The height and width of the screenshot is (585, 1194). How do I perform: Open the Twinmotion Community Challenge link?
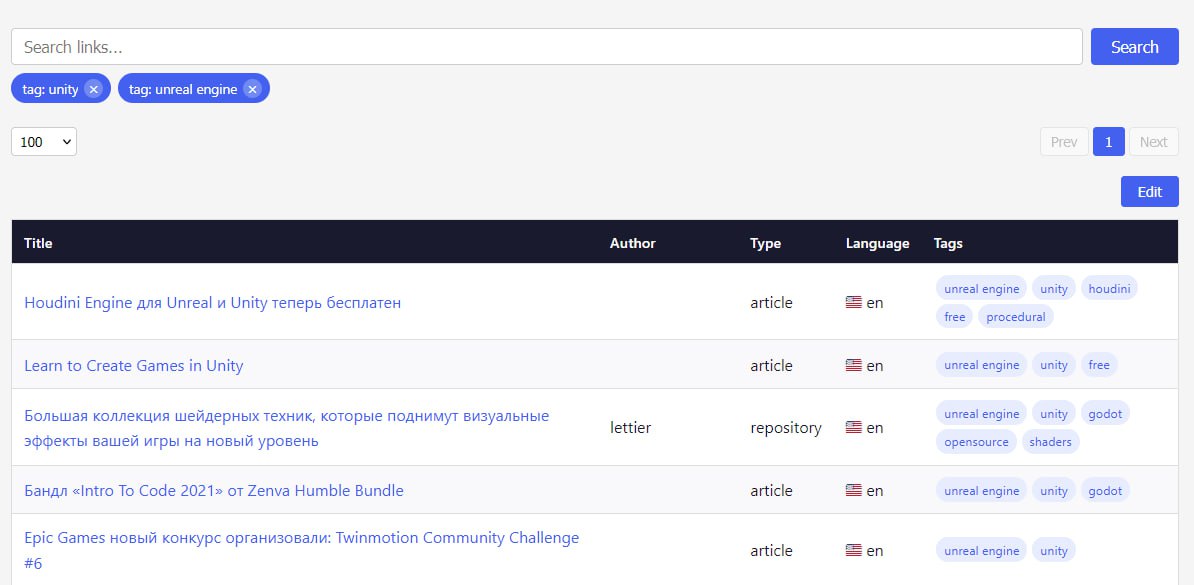[x=301, y=538]
